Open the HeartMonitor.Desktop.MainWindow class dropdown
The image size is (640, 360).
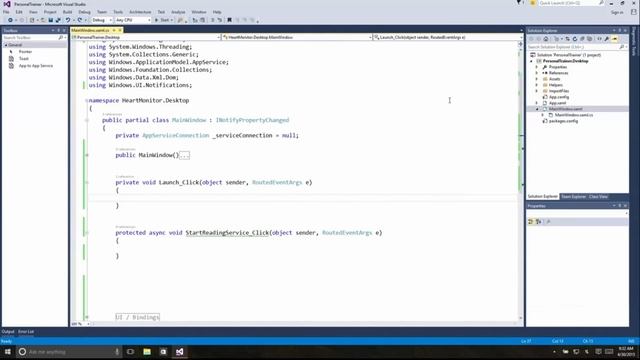pyautogui.click(x=297, y=37)
